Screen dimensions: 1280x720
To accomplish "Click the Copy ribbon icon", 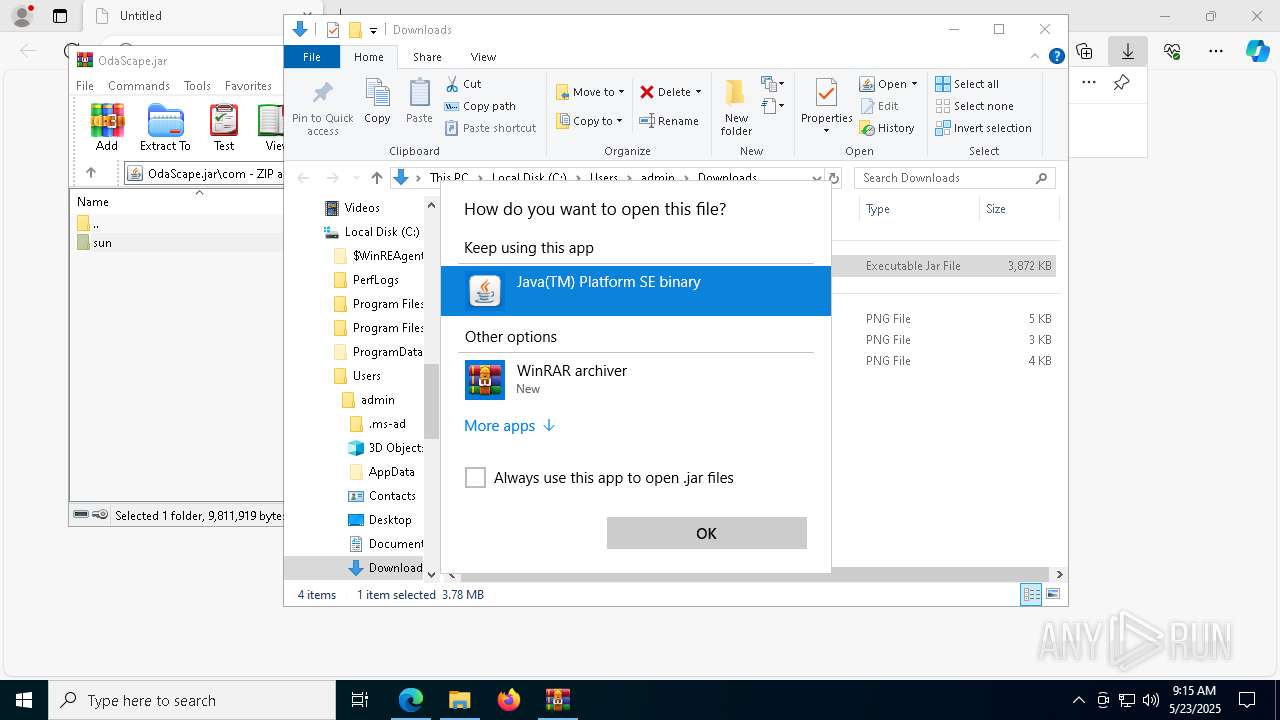I will (x=377, y=102).
